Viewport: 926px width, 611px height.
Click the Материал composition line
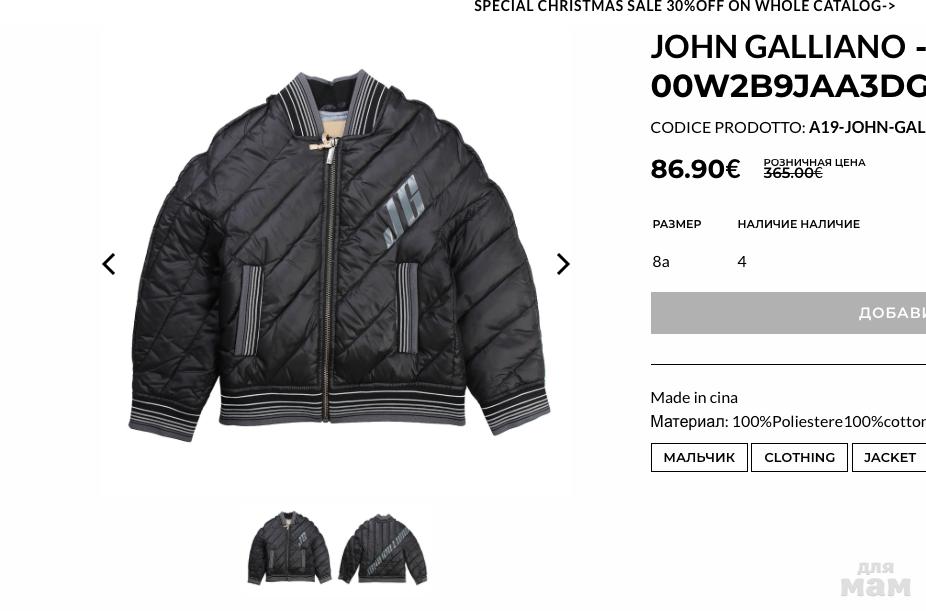(788, 422)
